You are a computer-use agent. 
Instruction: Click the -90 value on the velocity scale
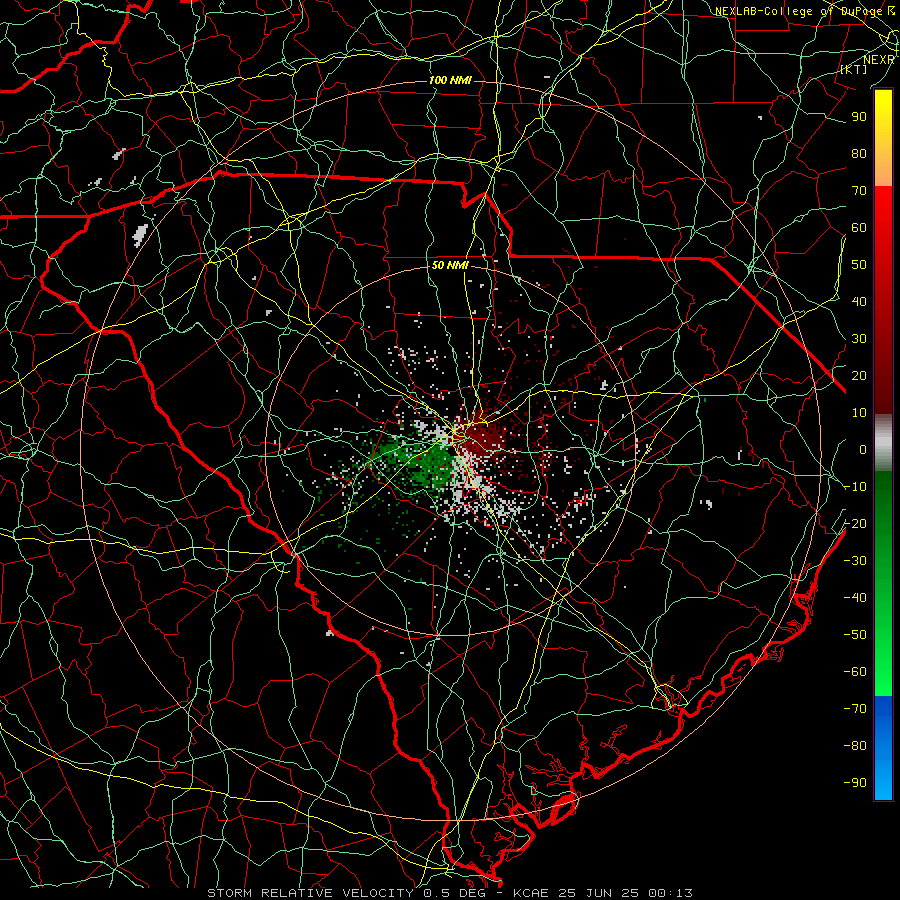(x=855, y=783)
